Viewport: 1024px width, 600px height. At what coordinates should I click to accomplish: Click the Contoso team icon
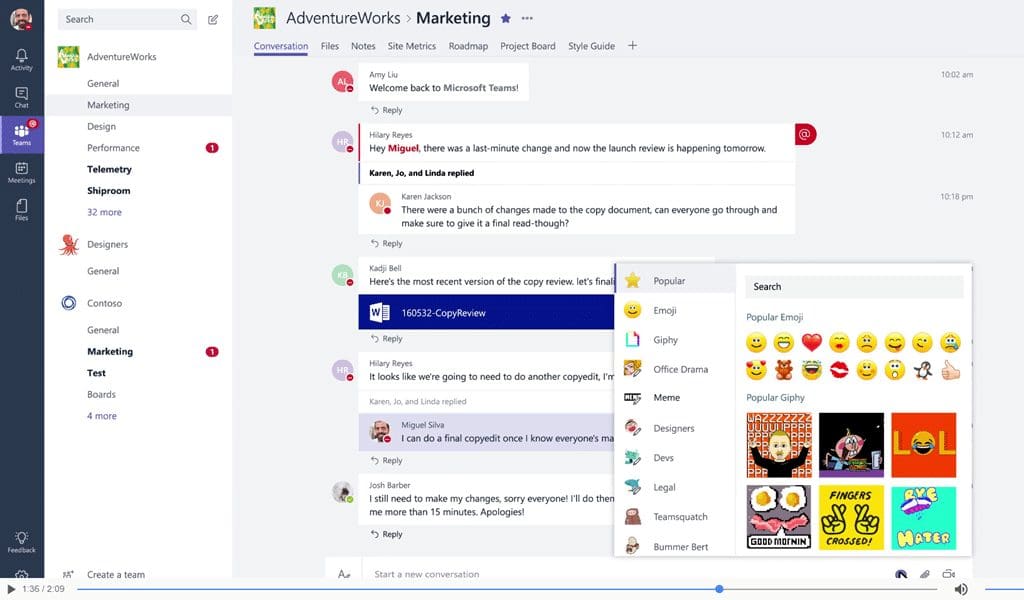point(69,303)
